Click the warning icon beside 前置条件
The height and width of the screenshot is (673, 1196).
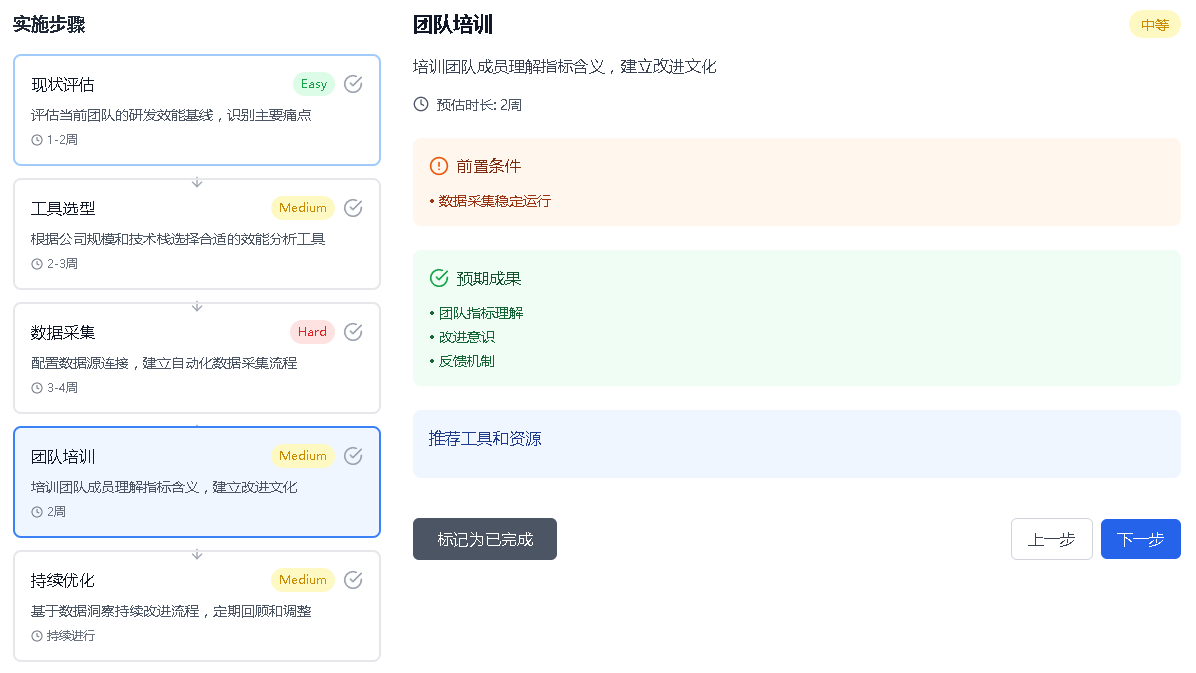(439, 166)
